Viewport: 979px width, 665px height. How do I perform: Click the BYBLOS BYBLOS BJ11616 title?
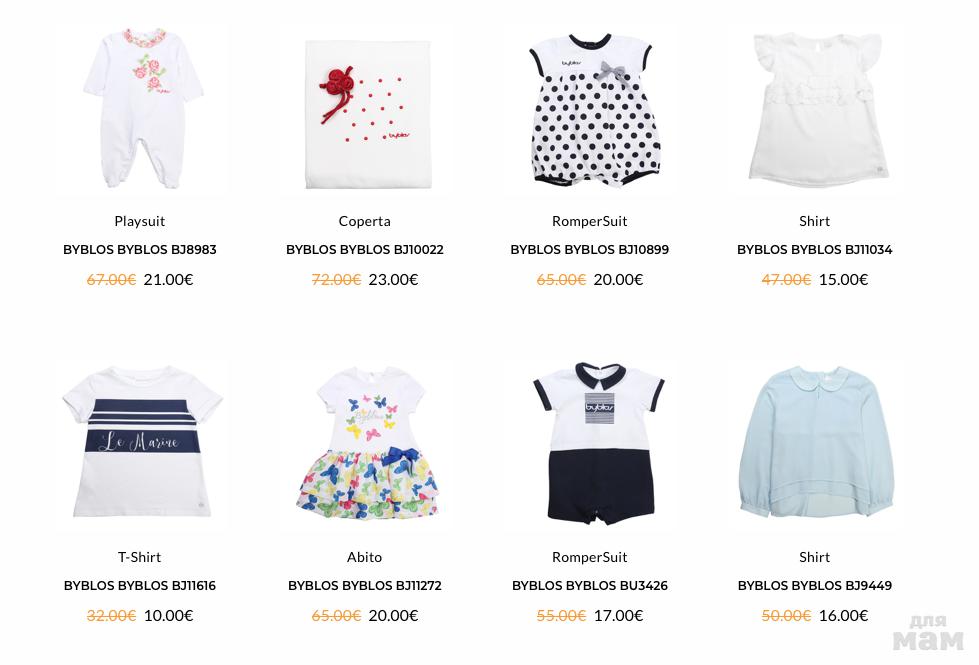click(x=140, y=586)
